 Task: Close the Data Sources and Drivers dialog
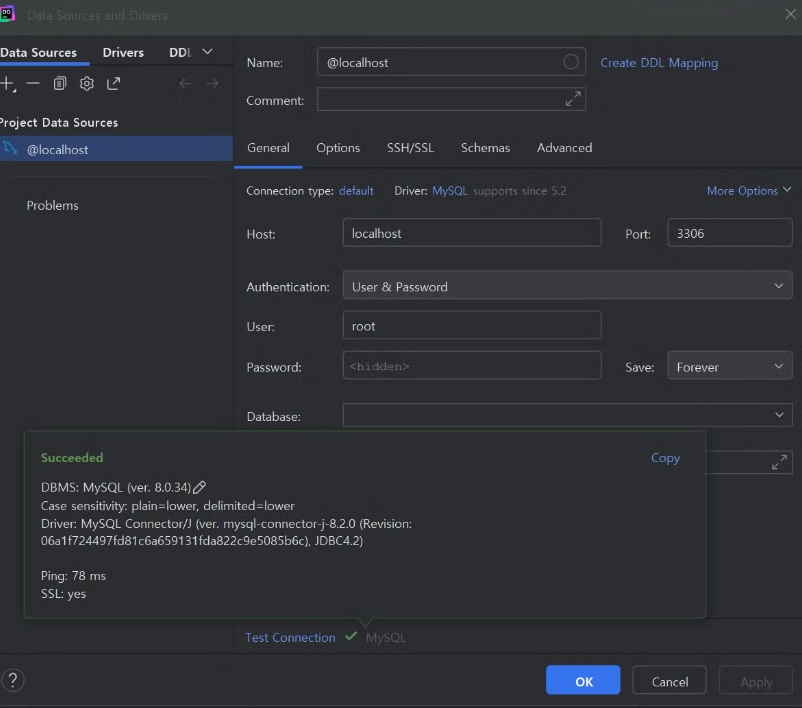click(790, 14)
